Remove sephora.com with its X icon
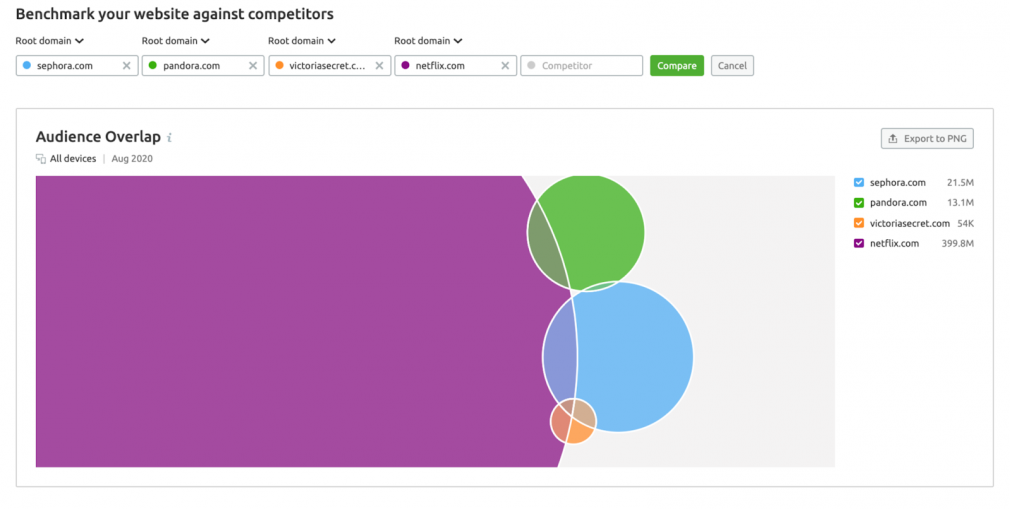The image size is (1010, 509). [126, 66]
